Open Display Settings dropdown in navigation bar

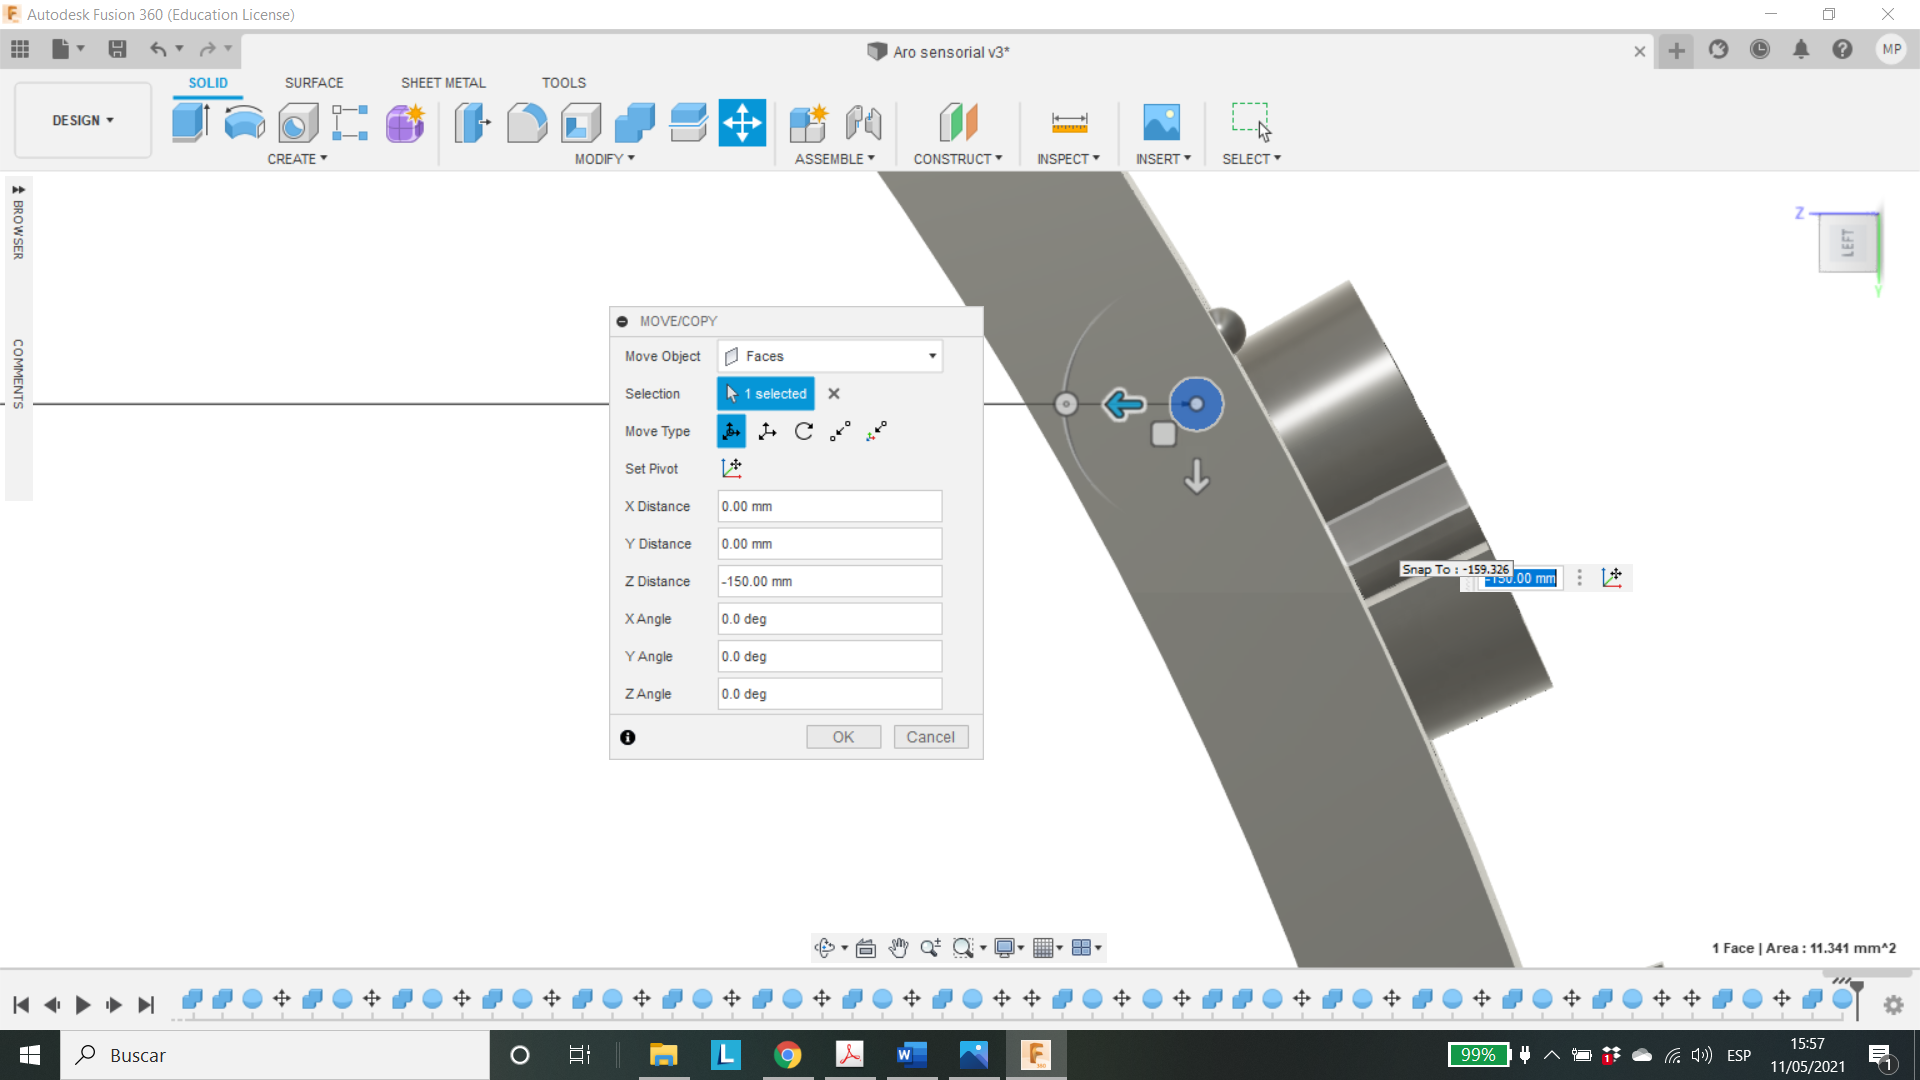(x=1009, y=948)
